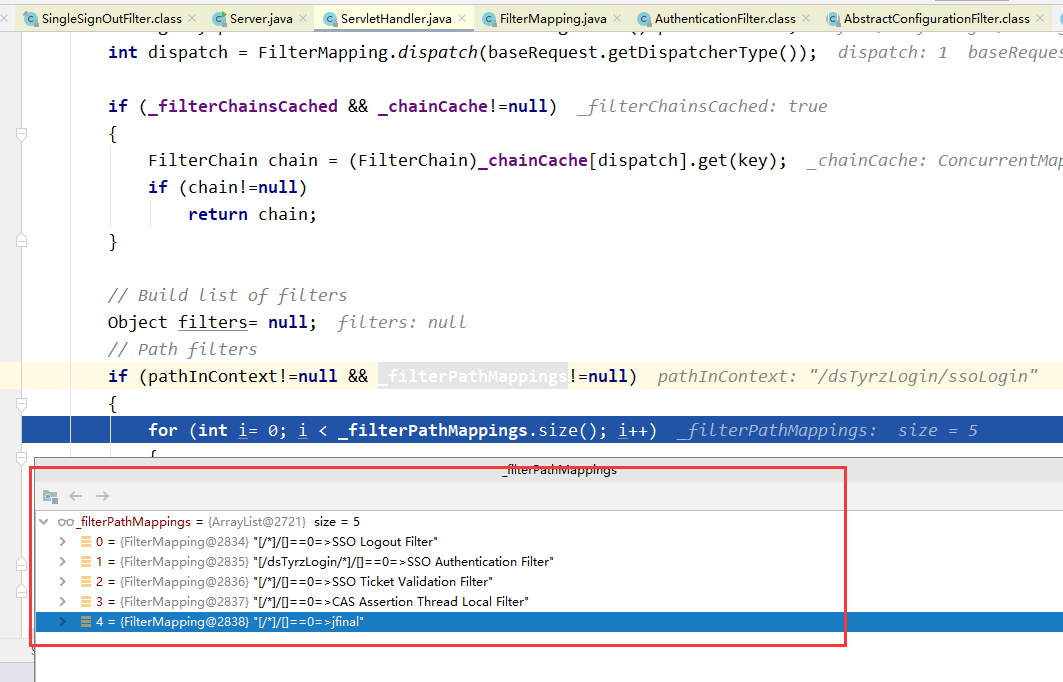Screen dimensions: 1063x682
Task: Click the '// Path filters' comment
Action: (182, 349)
